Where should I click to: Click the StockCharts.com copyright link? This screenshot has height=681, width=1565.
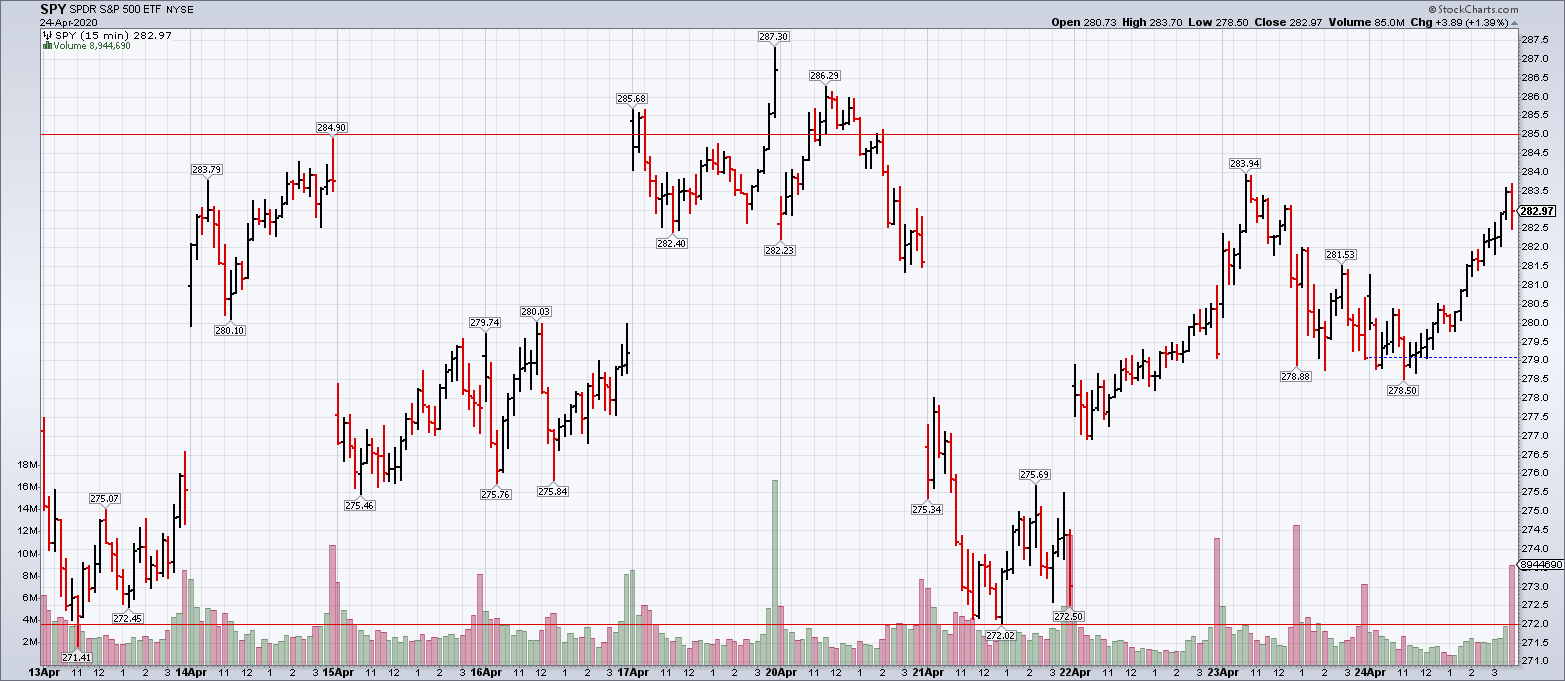point(1512,10)
